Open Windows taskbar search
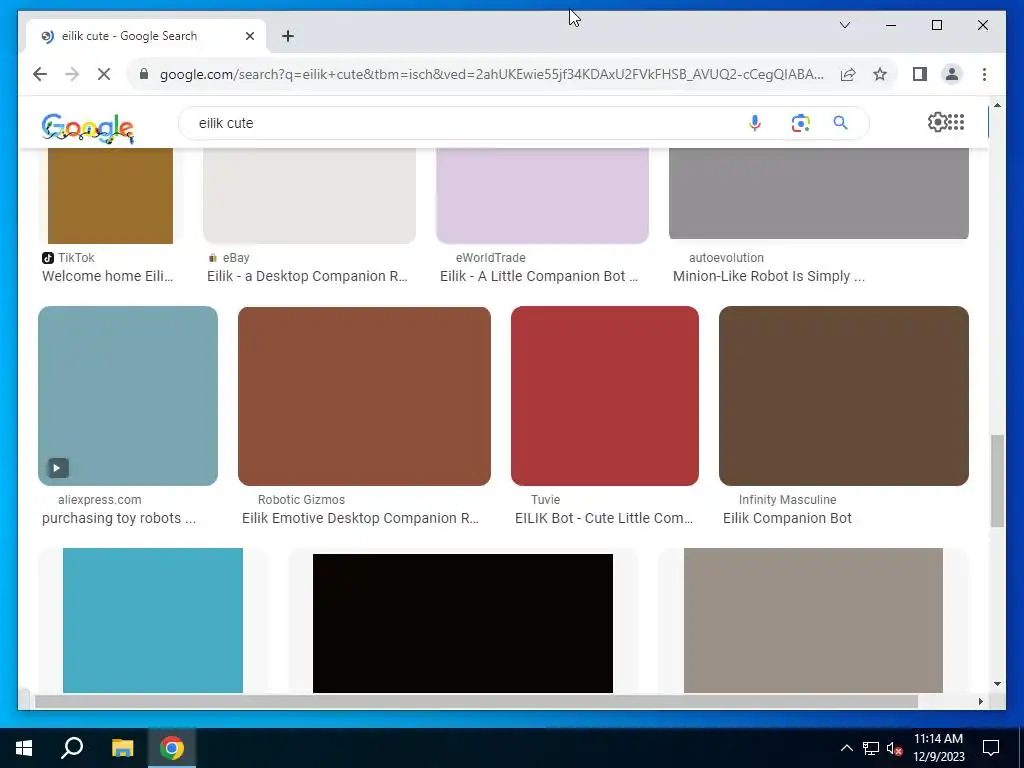1024x768 pixels. click(x=72, y=748)
